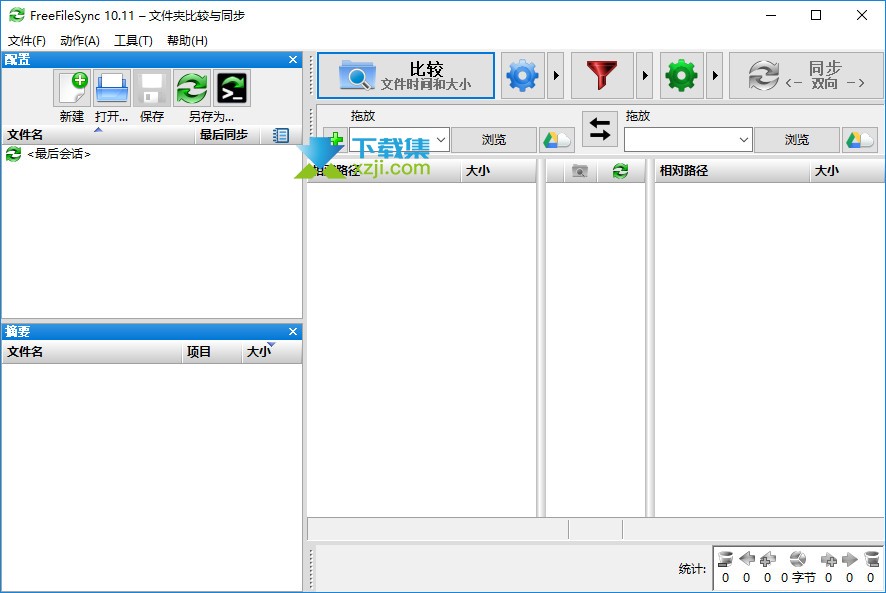Click the 统计: statistics label
Image resolution: width=886 pixels, height=593 pixels.
(x=692, y=569)
